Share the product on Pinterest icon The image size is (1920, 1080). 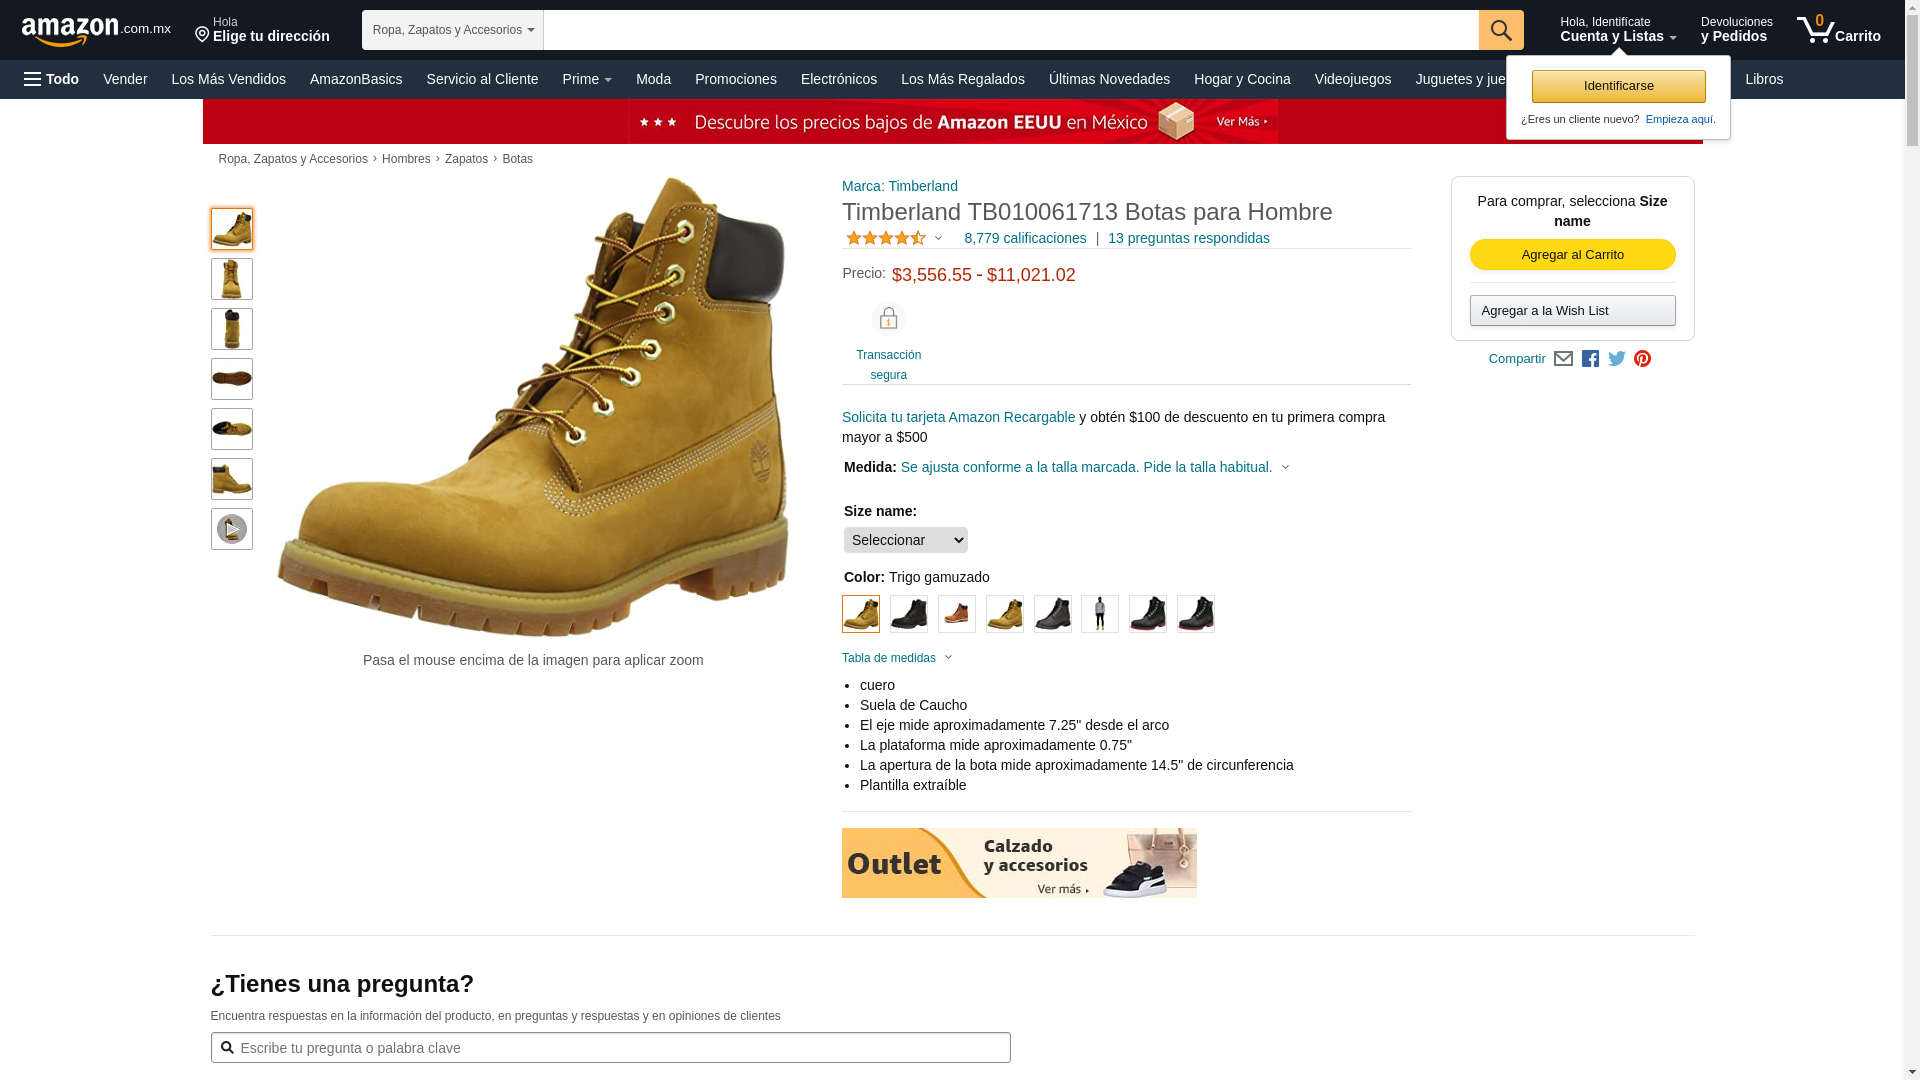coord(1642,359)
